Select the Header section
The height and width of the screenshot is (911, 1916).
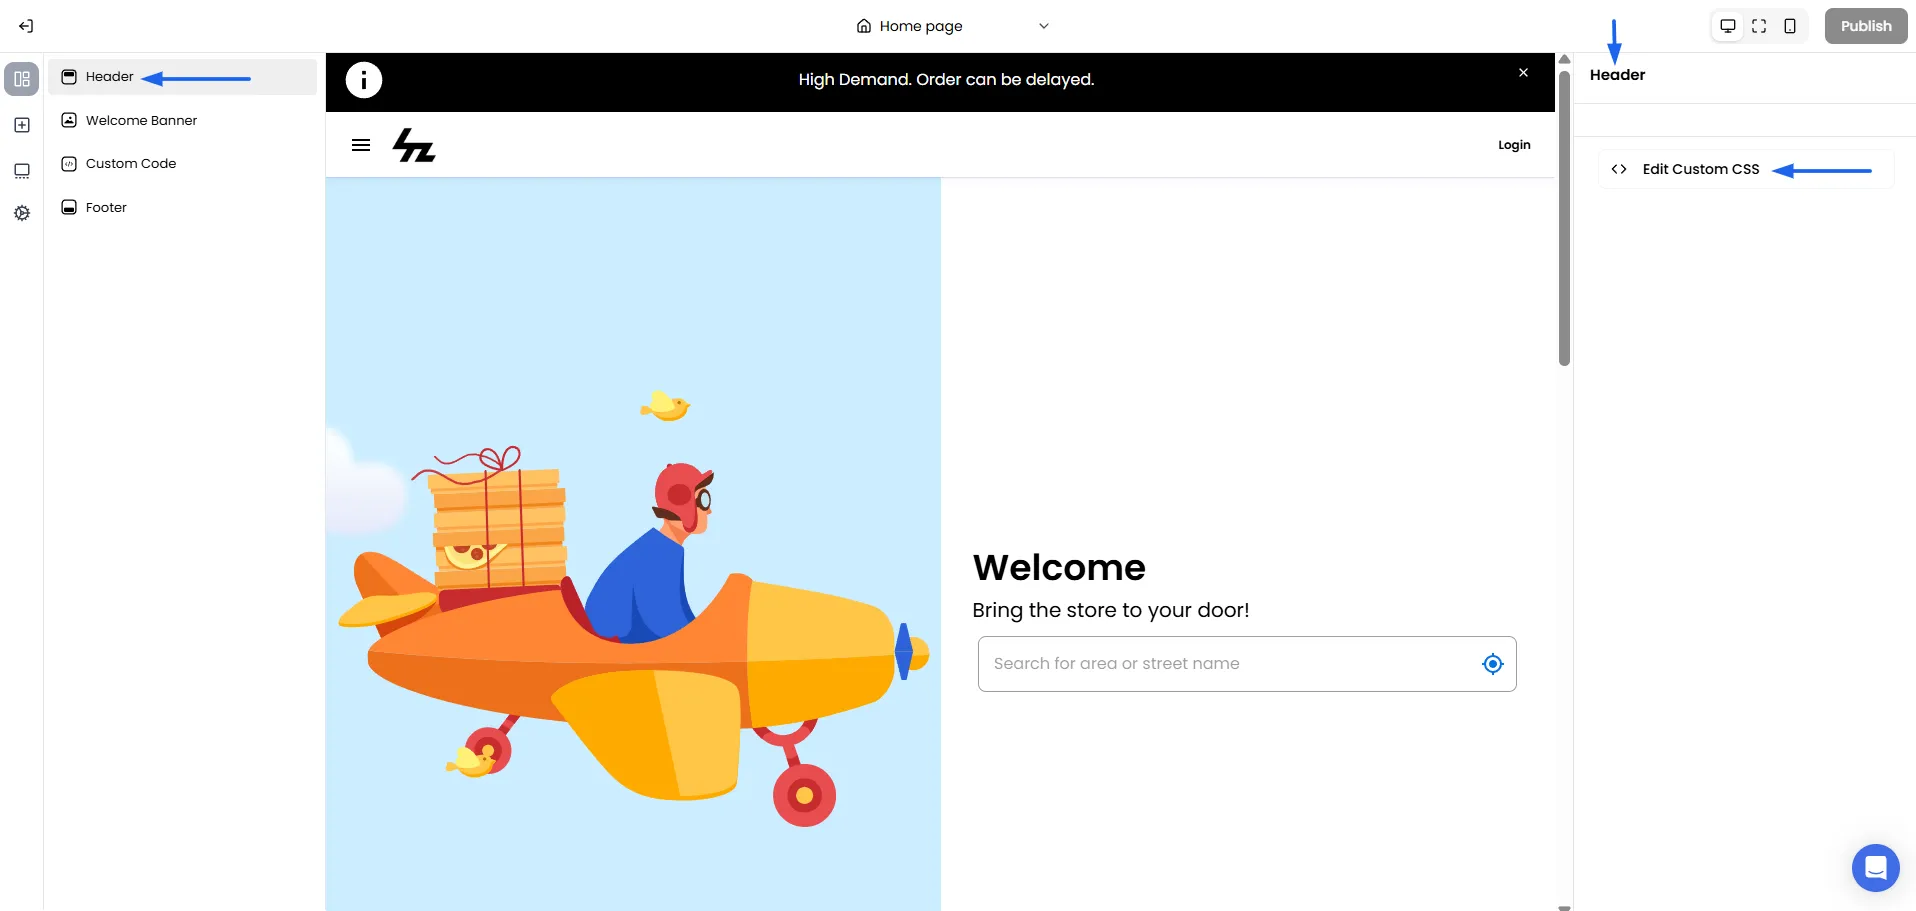click(x=182, y=77)
